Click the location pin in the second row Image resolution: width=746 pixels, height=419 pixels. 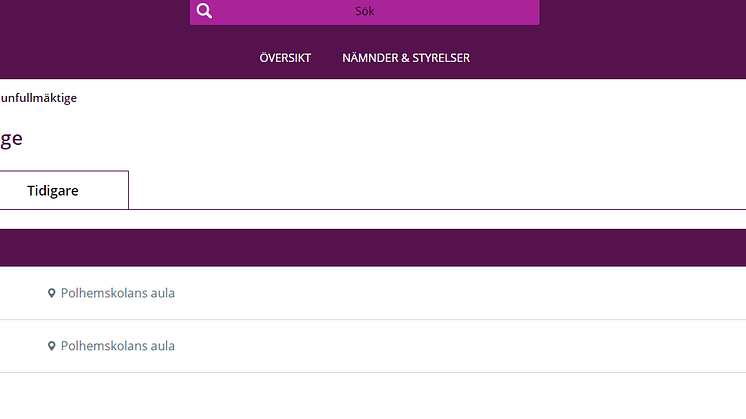tap(51, 346)
